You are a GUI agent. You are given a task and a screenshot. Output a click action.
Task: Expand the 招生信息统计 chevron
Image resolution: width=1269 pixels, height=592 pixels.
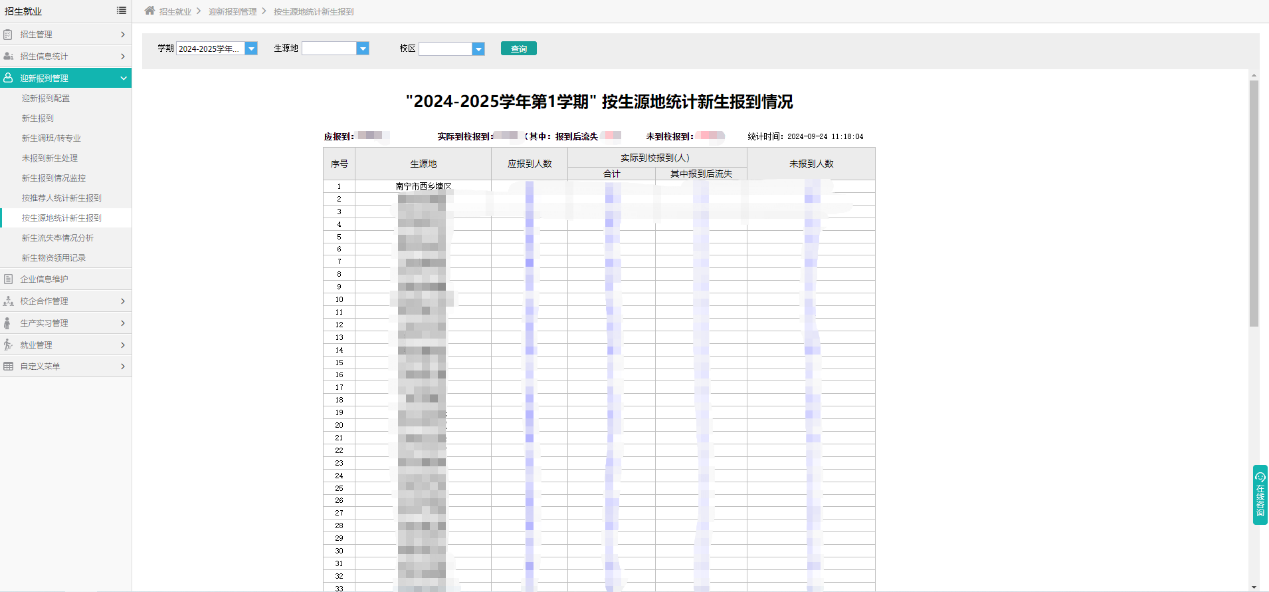tap(122, 56)
